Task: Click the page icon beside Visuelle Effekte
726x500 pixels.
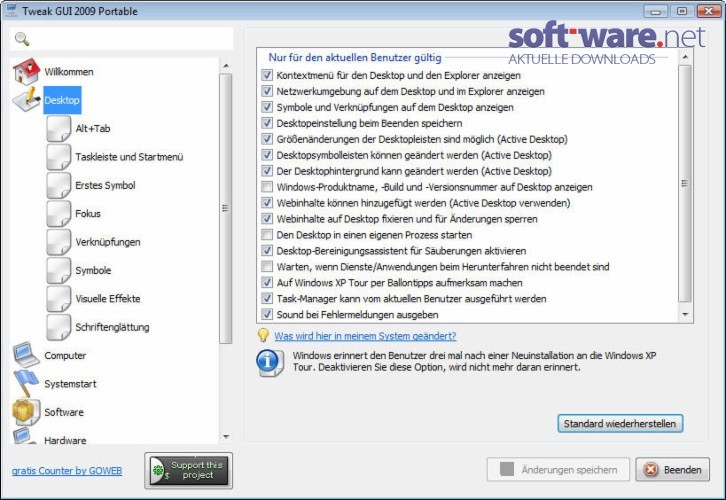Action: pyautogui.click(x=59, y=298)
